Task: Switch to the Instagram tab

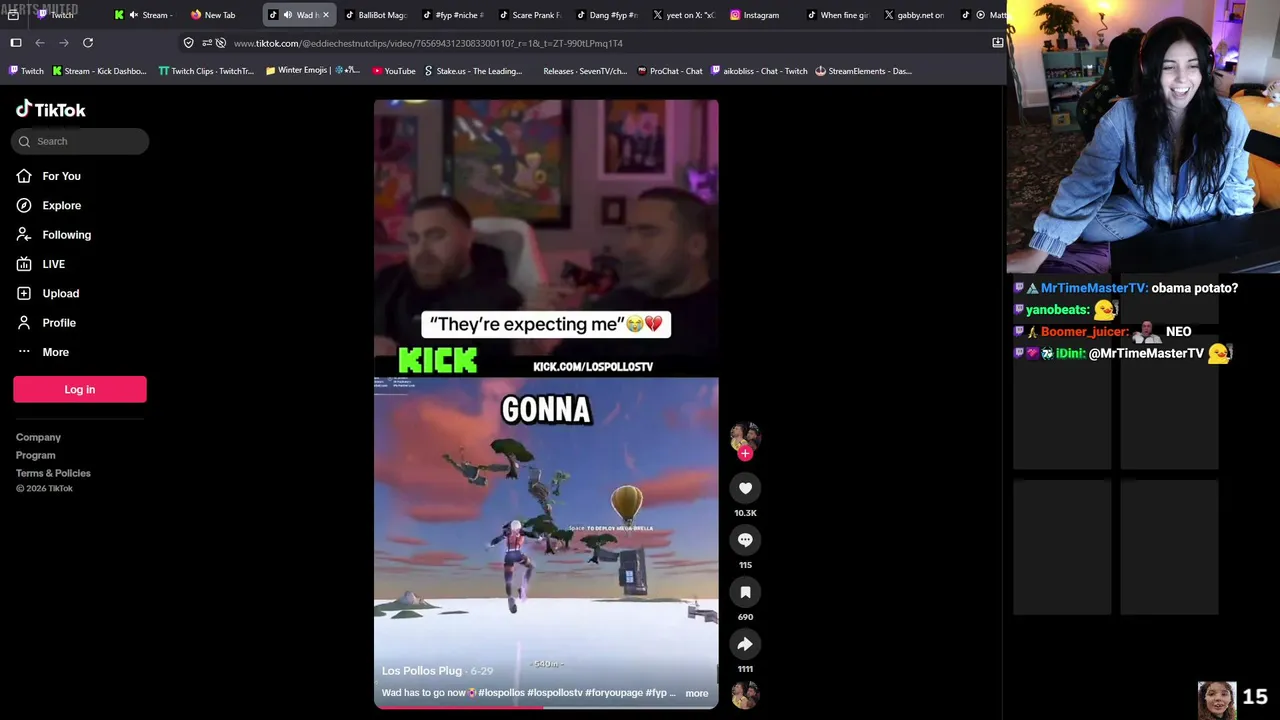Action: pos(762,15)
